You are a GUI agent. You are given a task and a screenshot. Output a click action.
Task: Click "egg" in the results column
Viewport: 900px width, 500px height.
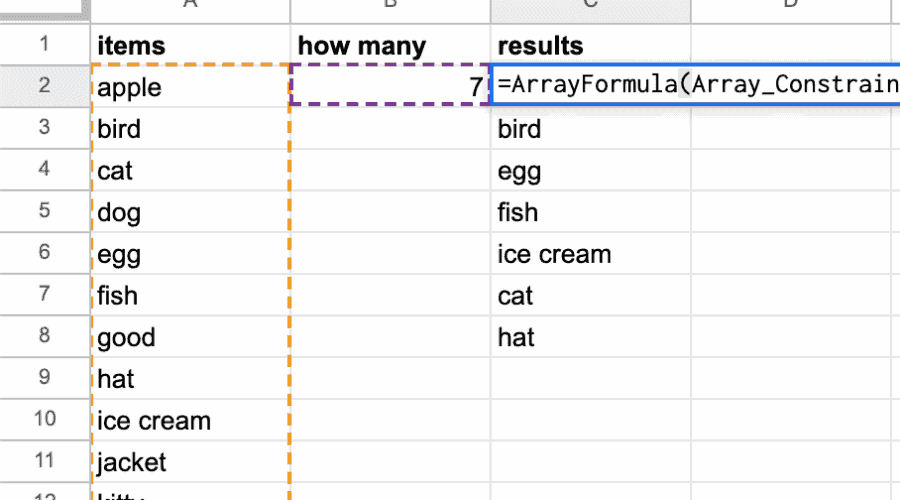point(590,171)
